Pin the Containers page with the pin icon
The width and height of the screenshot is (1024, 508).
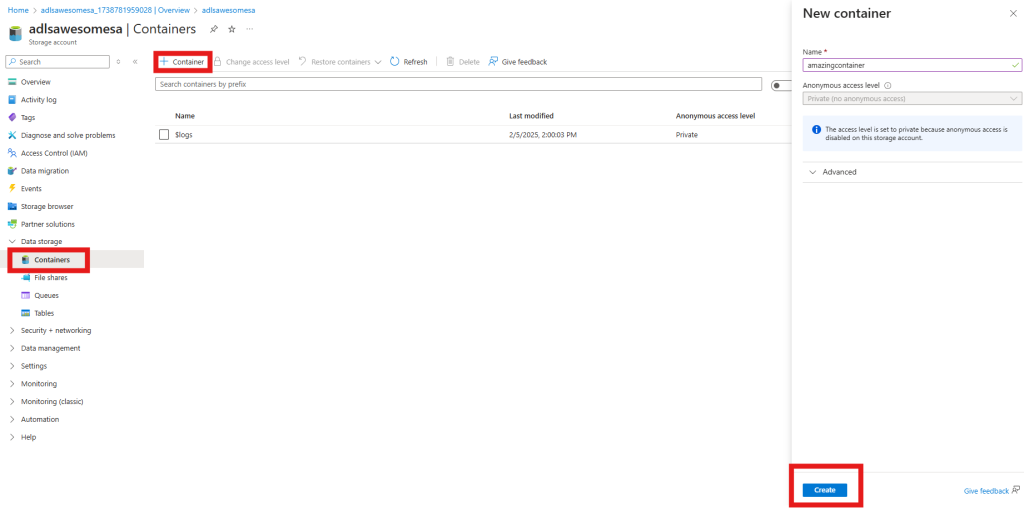(x=214, y=29)
